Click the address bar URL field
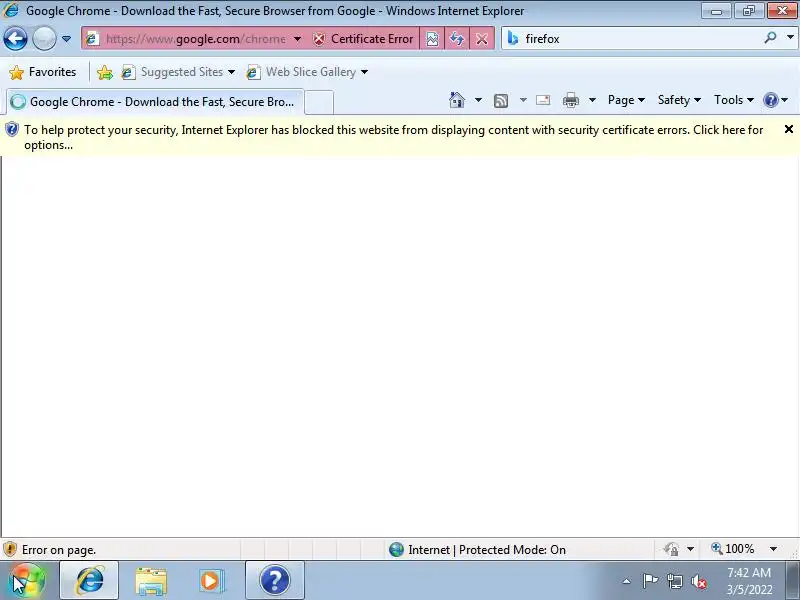 [195, 39]
